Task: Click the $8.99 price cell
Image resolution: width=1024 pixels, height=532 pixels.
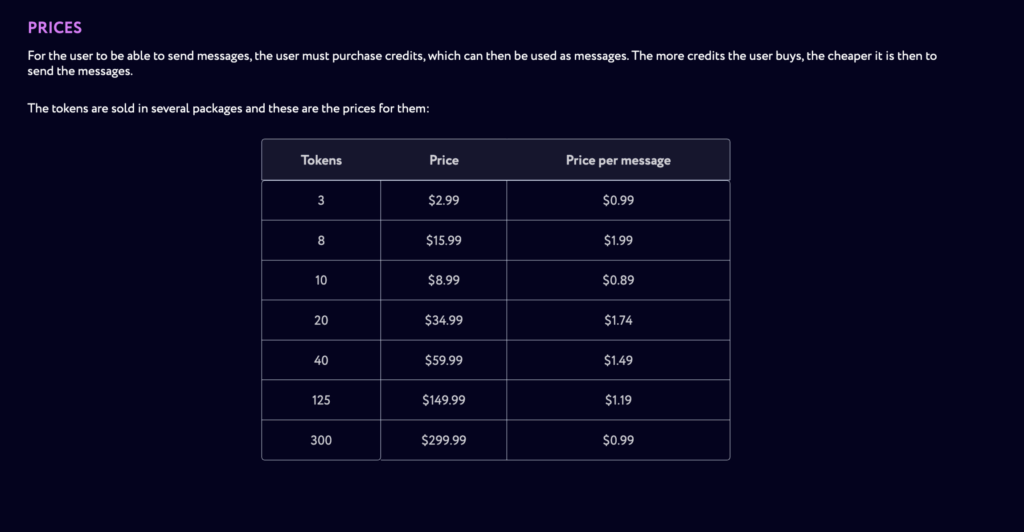Action: point(443,280)
